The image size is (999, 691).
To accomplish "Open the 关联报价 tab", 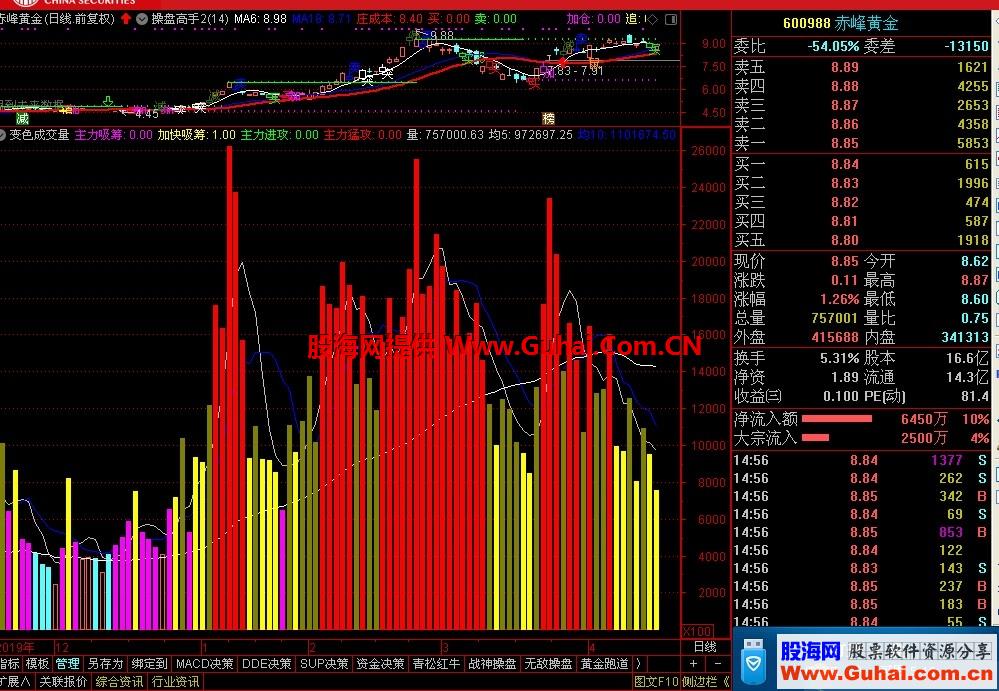I will tap(63, 681).
